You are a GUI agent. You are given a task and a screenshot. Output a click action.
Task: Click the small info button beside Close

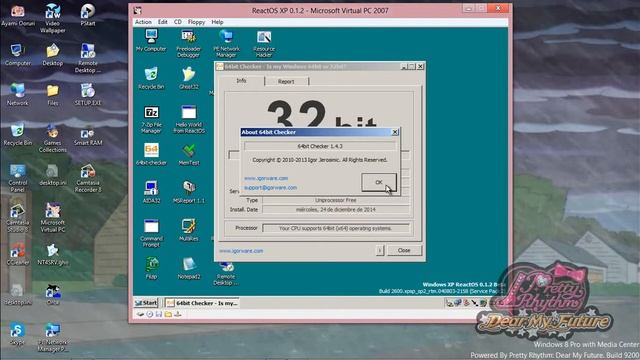click(380, 250)
